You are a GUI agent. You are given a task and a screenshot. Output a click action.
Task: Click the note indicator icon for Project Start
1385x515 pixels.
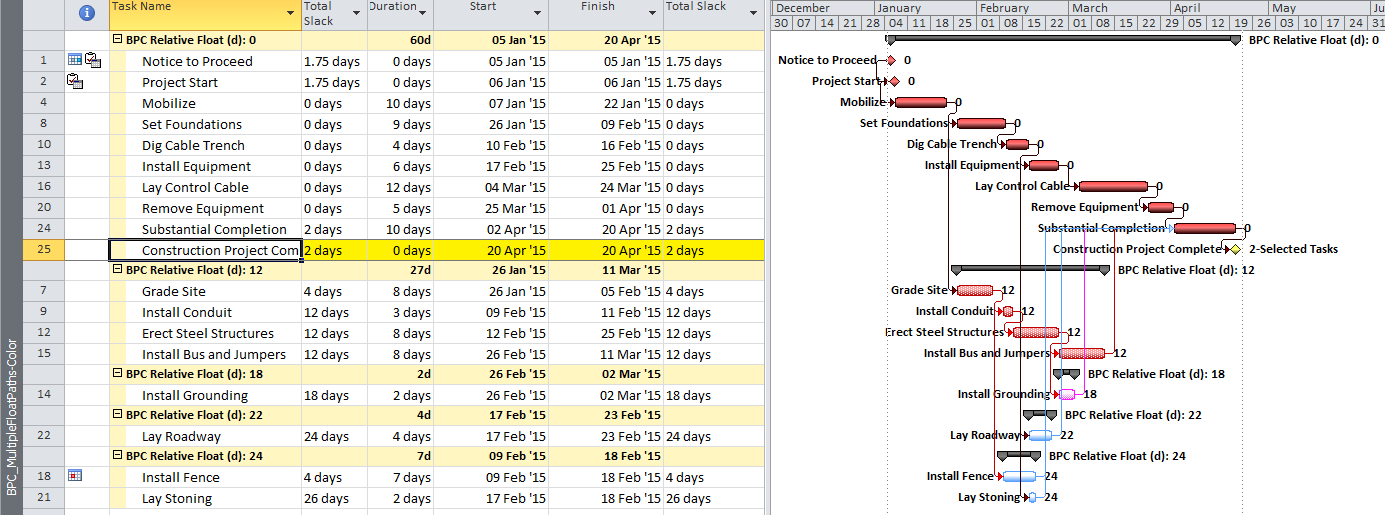tap(75, 82)
